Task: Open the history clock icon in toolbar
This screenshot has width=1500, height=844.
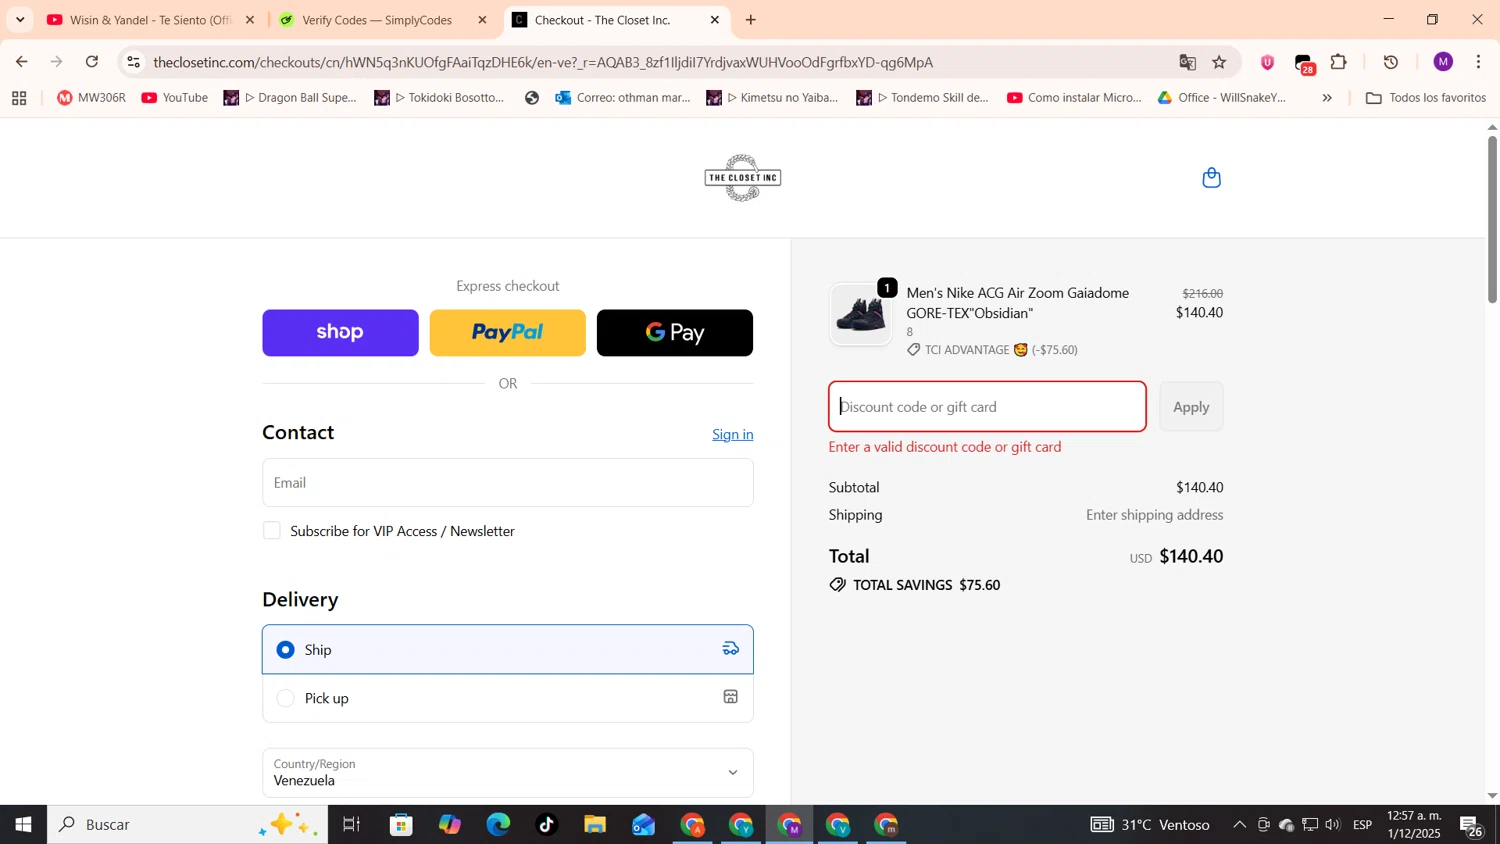Action: click(1390, 62)
